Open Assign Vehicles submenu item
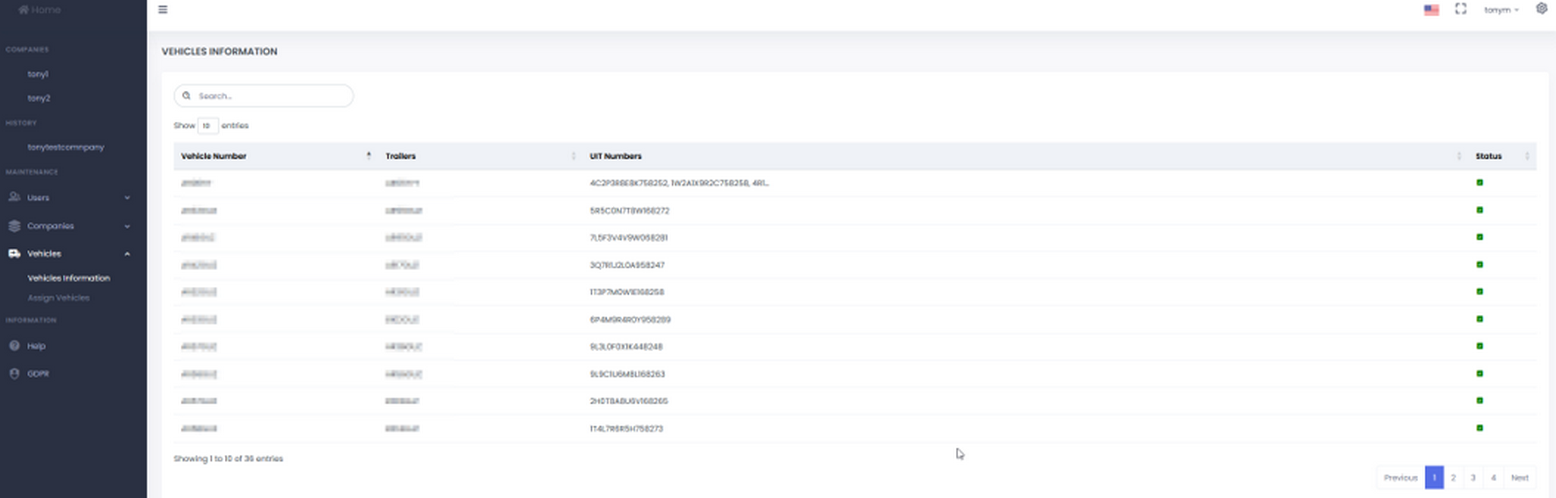 tap(58, 298)
